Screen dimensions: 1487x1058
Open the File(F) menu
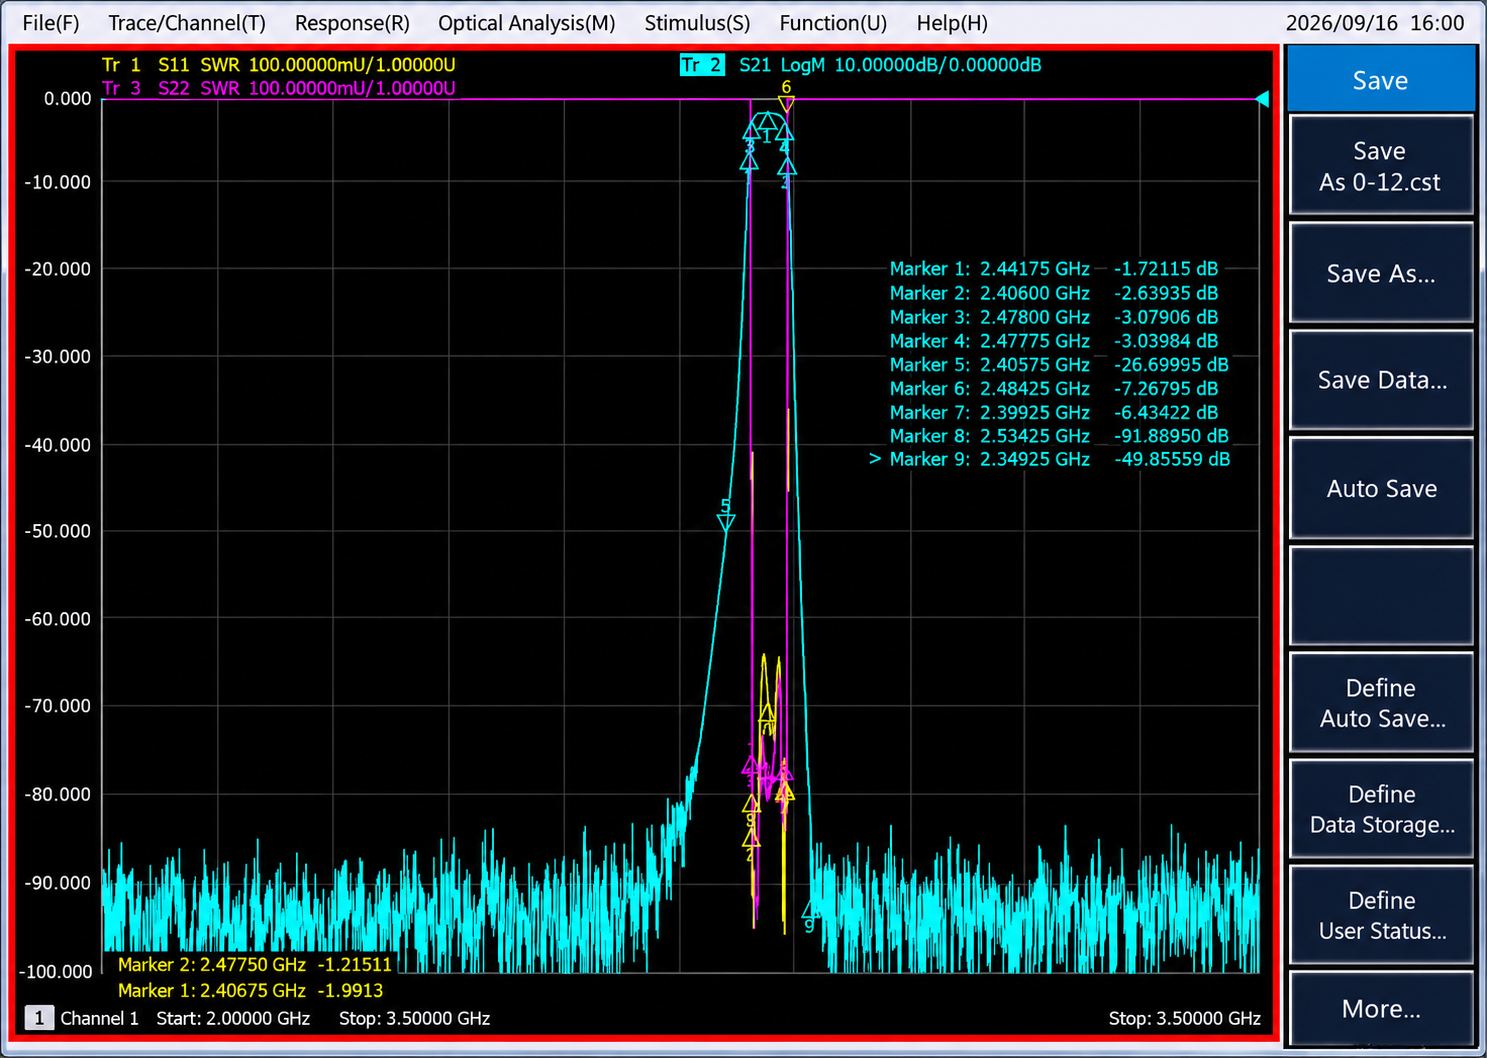point(51,23)
